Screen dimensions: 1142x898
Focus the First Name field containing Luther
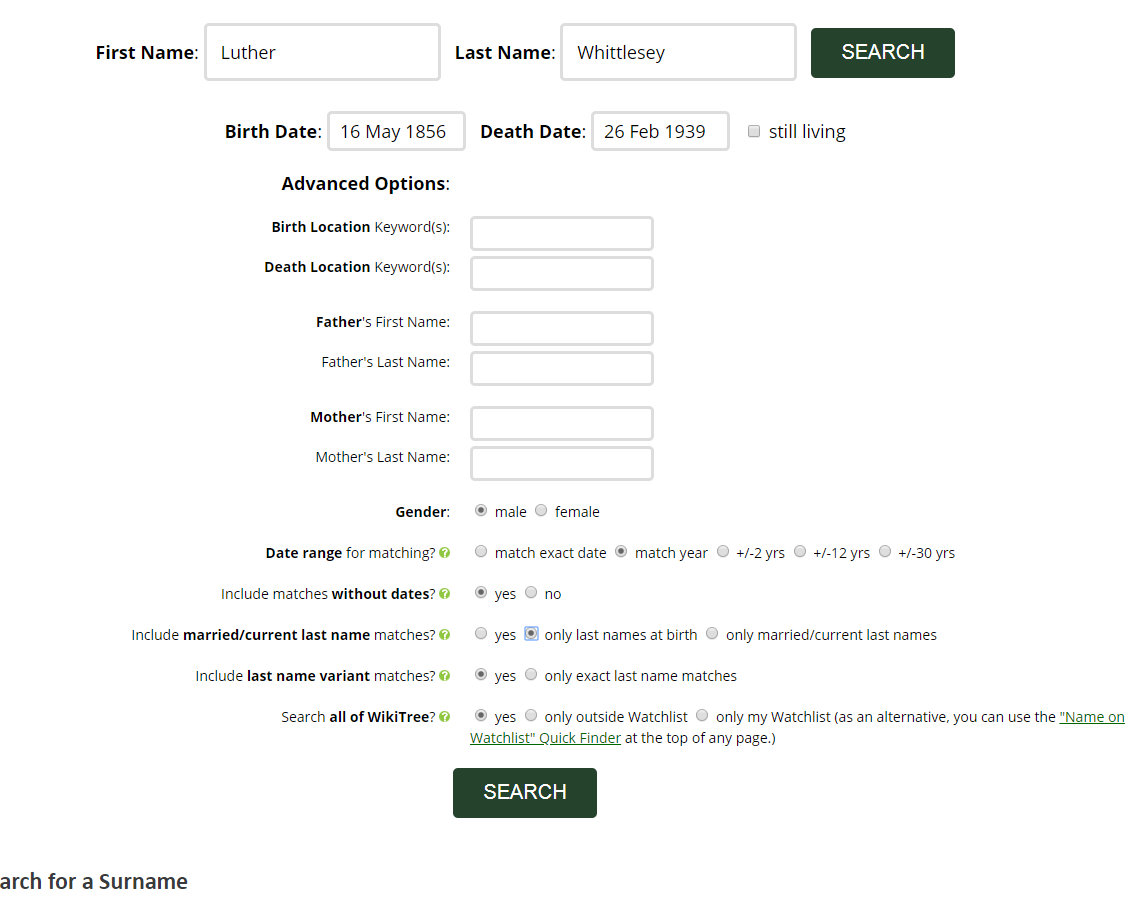(x=323, y=52)
